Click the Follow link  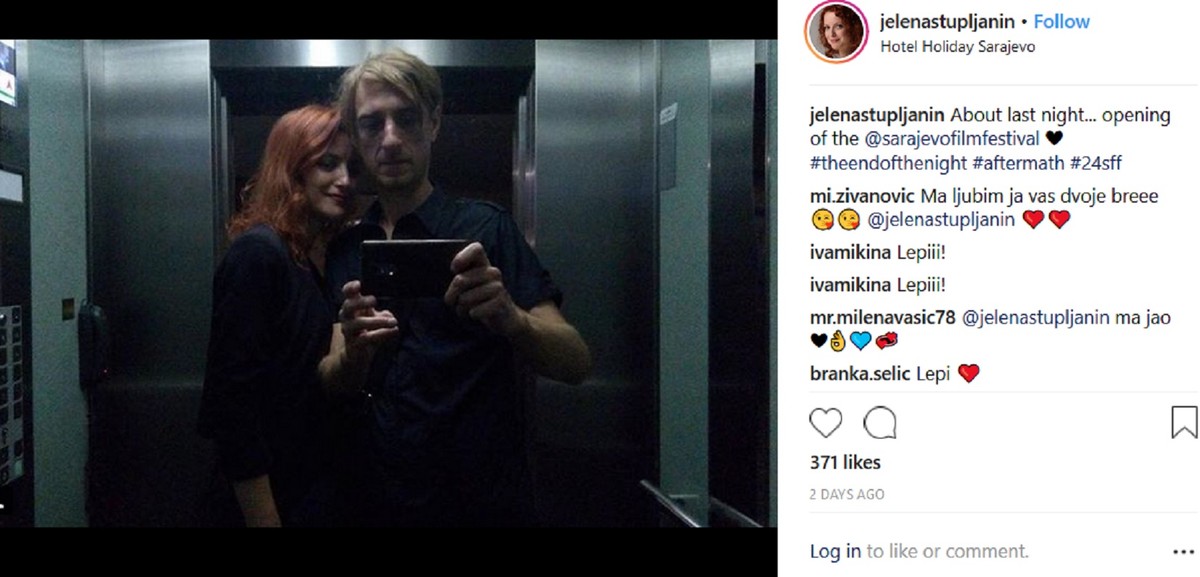(1062, 21)
